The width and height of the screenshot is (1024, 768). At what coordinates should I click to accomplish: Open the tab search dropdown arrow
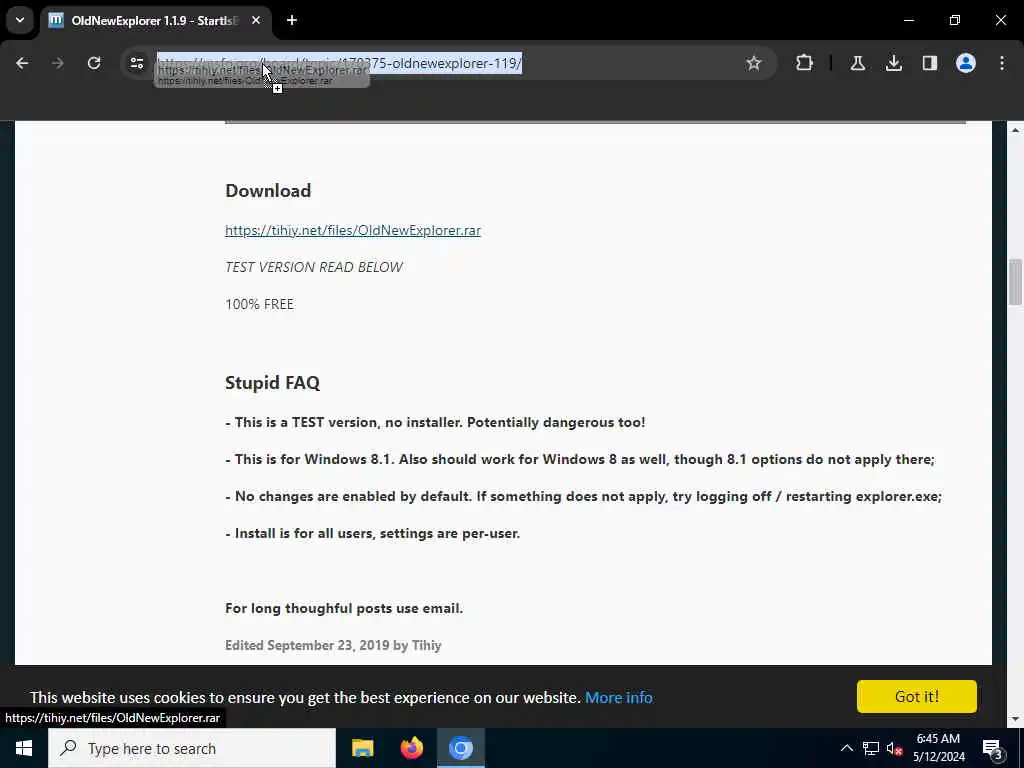tap(20, 20)
